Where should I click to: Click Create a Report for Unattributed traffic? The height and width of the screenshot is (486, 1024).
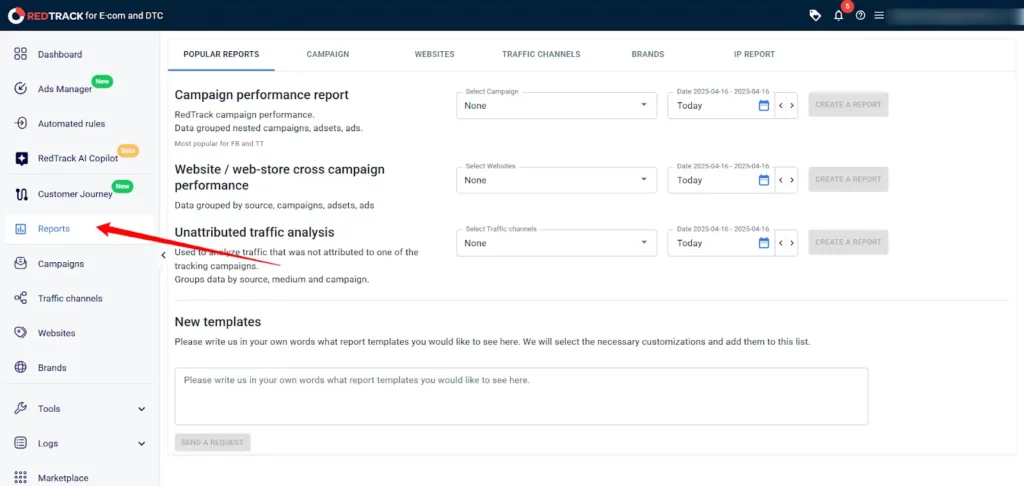point(848,242)
